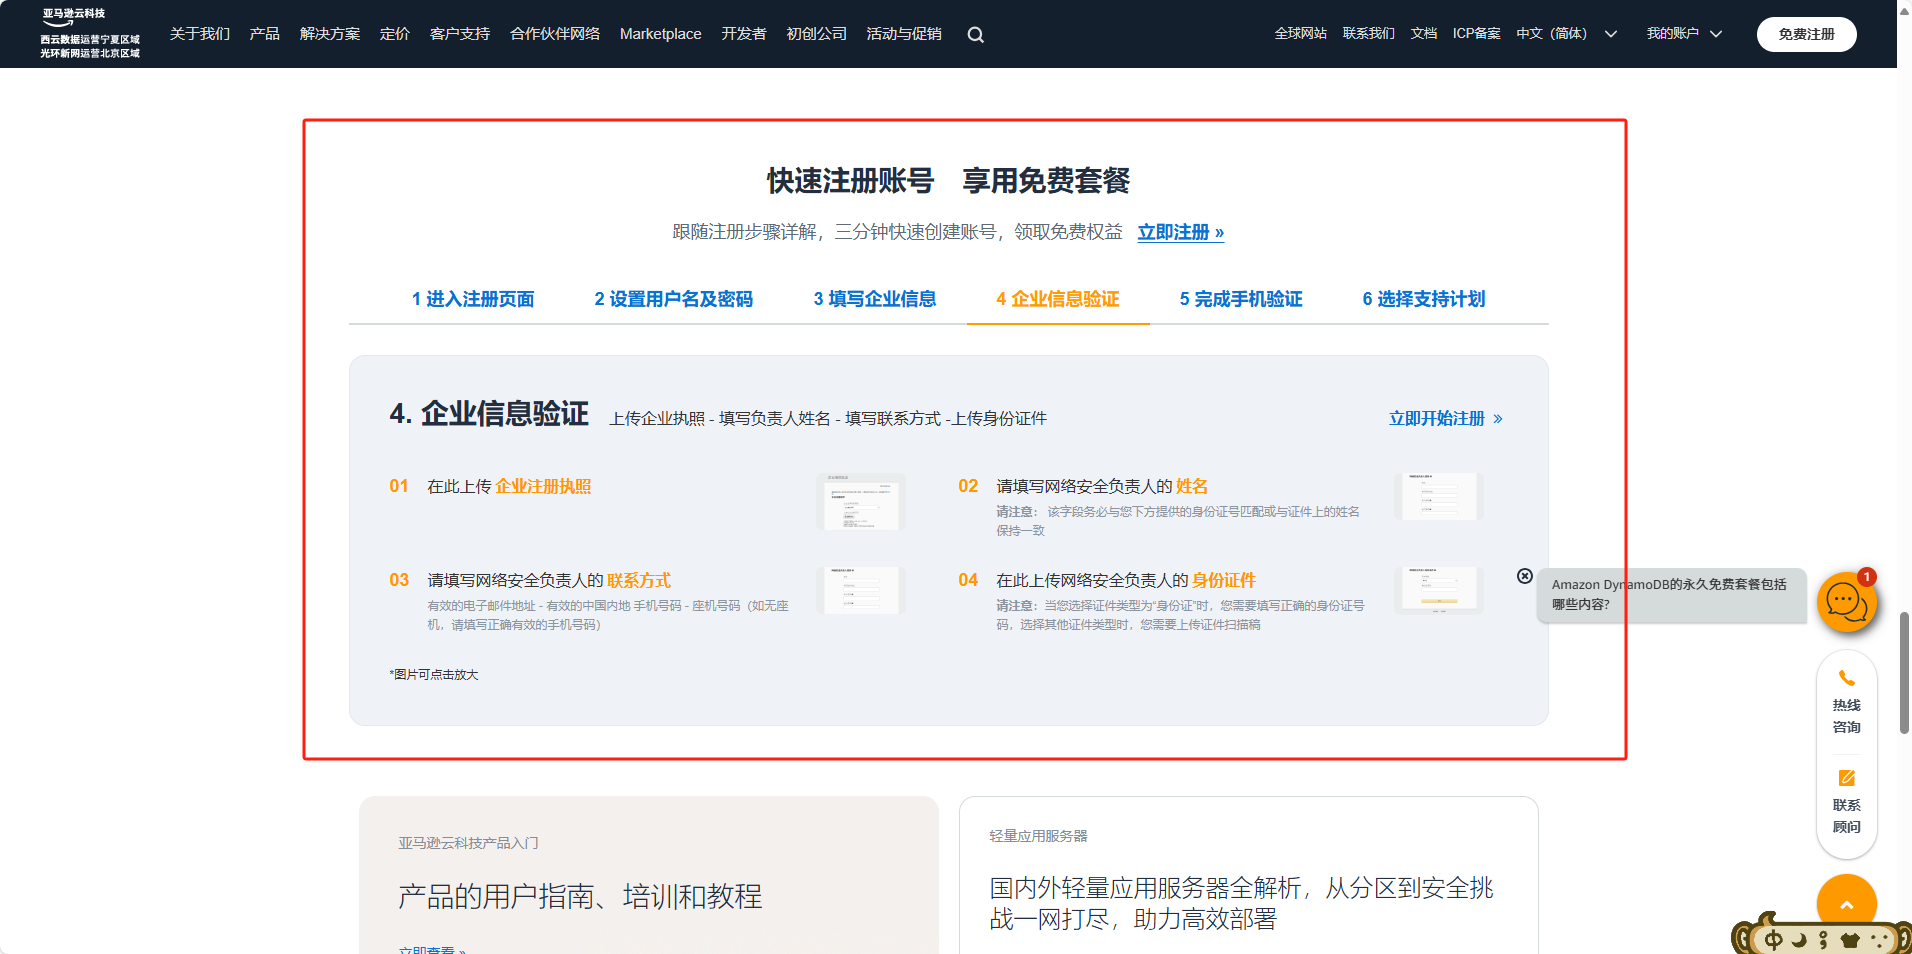
Task: Enlarge the step 02 name form thumbnail
Action: point(1438,497)
